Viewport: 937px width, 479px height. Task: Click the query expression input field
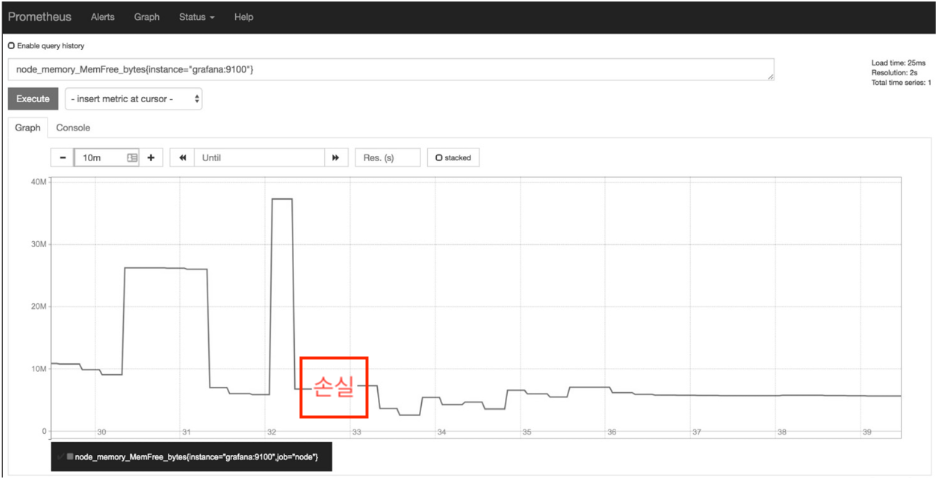pyautogui.click(x=390, y=69)
